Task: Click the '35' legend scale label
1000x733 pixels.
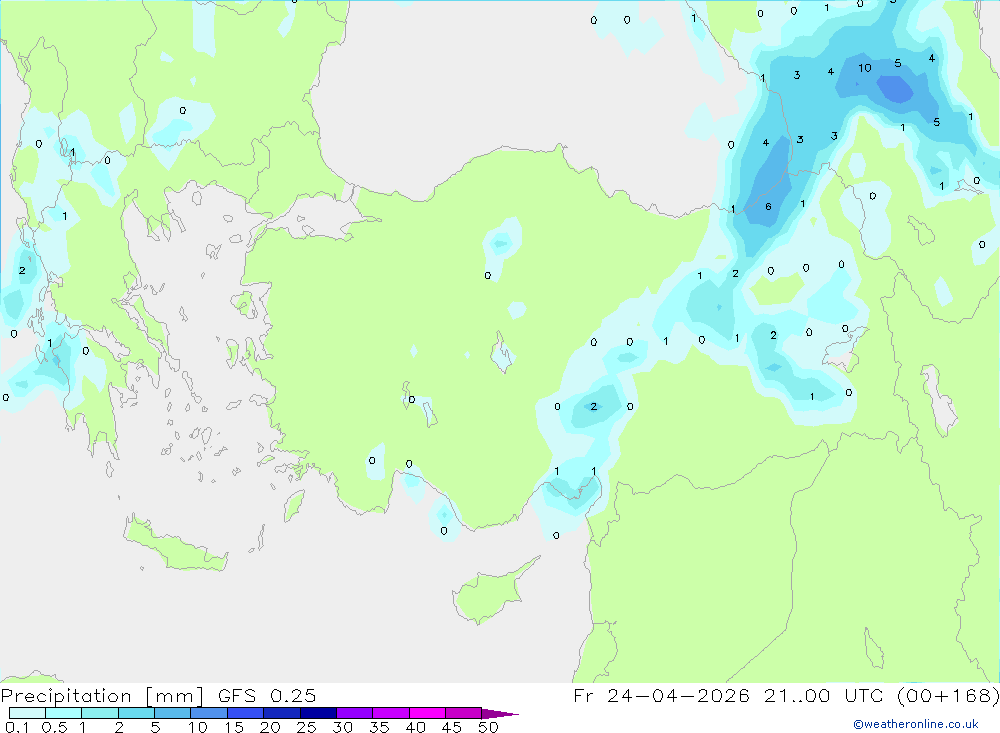Action: (379, 727)
